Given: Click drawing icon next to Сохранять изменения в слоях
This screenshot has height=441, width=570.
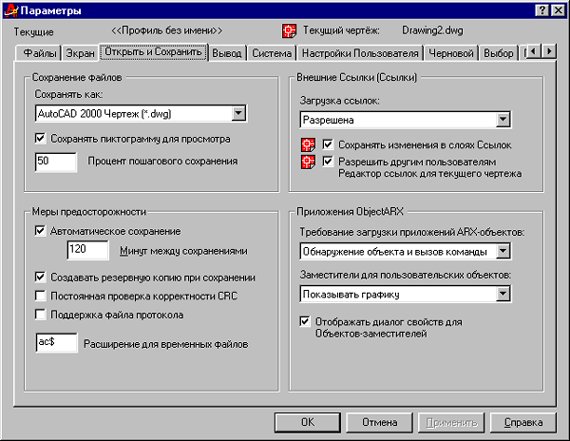Looking at the screenshot, I should [308, 145].
